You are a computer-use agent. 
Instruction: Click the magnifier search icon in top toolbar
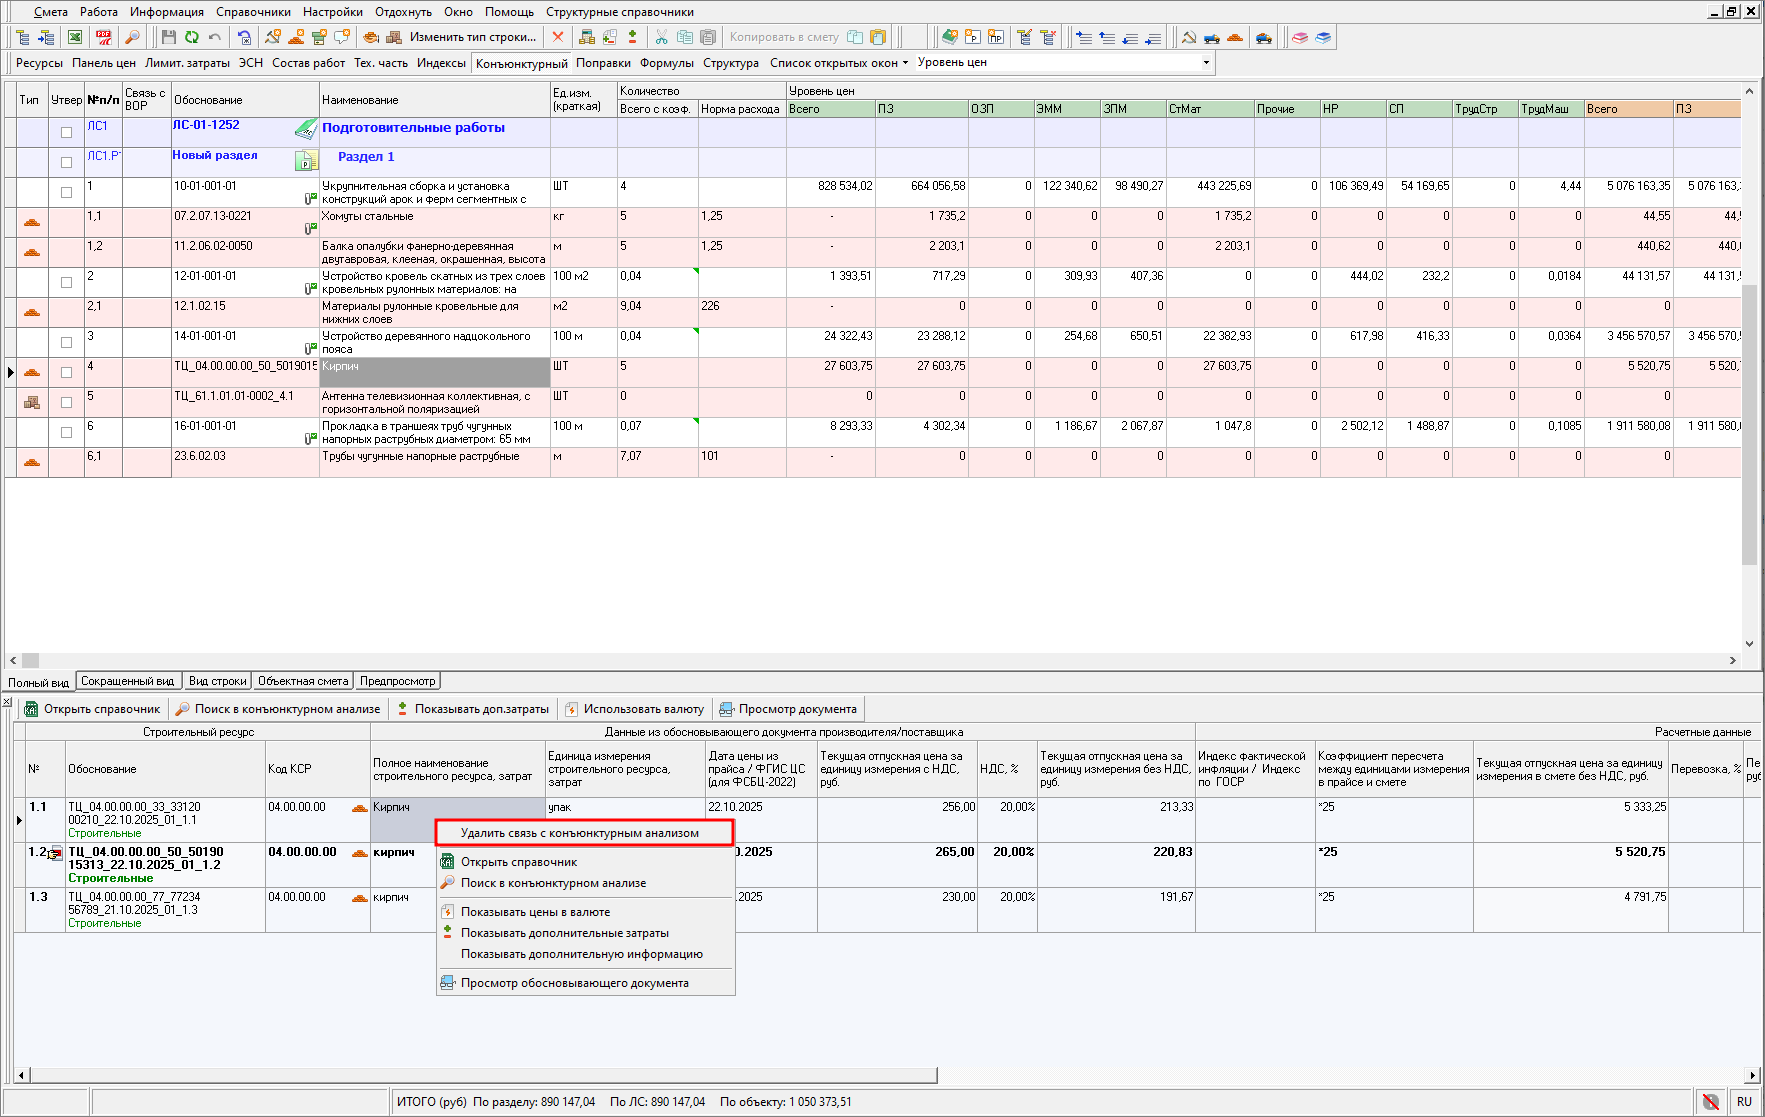[132, 37]
